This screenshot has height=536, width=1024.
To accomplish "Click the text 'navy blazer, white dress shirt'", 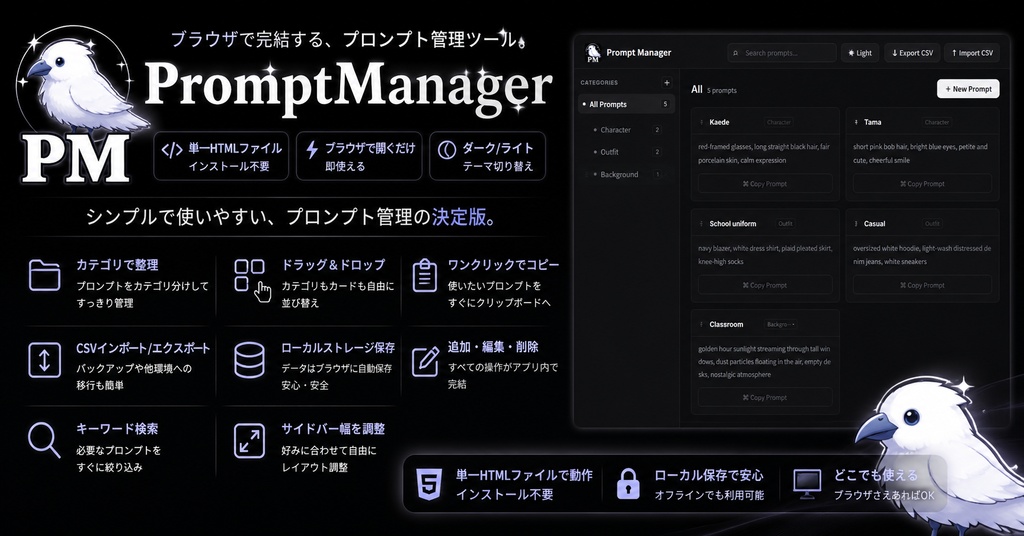I will (740, 248).
